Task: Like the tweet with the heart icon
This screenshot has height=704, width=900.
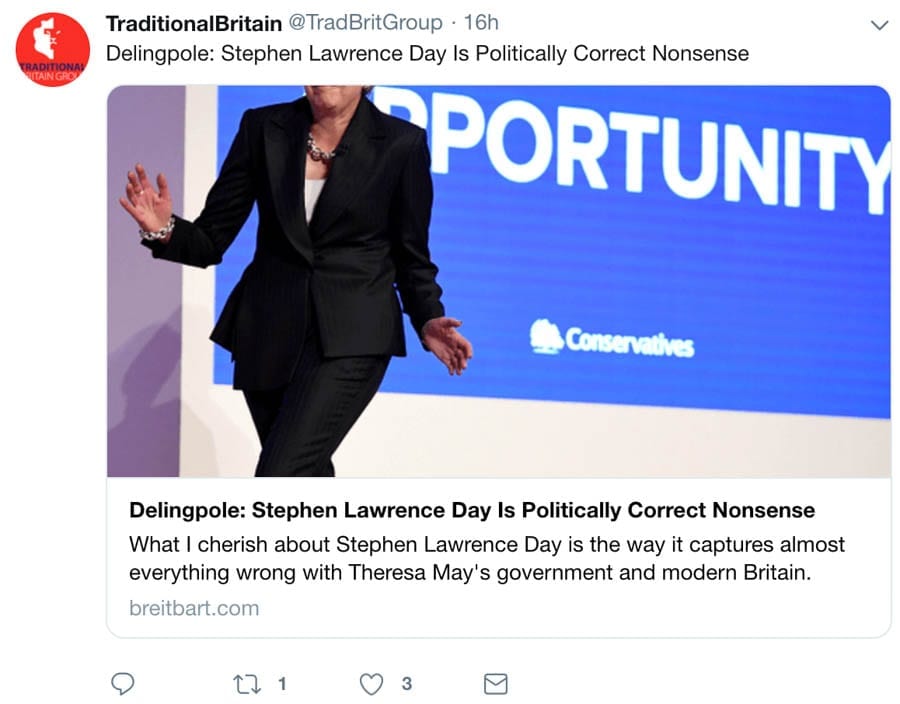Action: click(371, 684)
